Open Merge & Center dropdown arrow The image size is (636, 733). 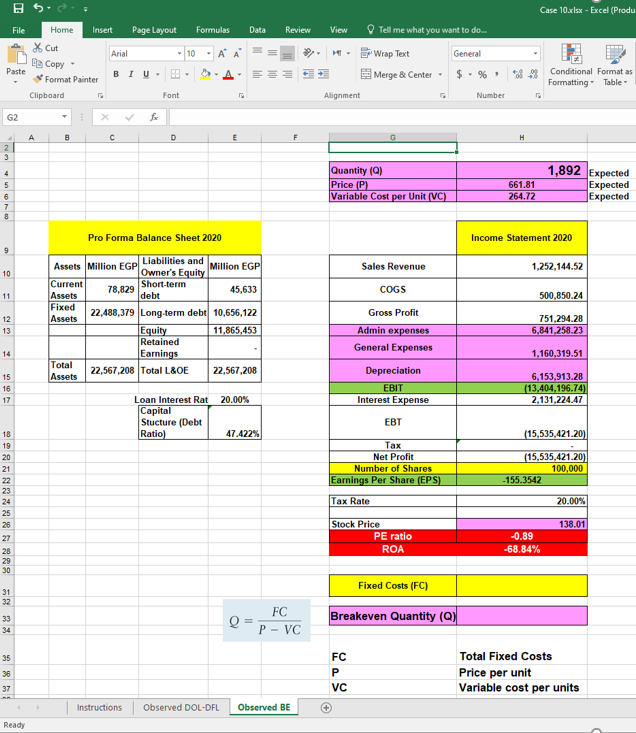pyautogui.click(x=440, y=74)
